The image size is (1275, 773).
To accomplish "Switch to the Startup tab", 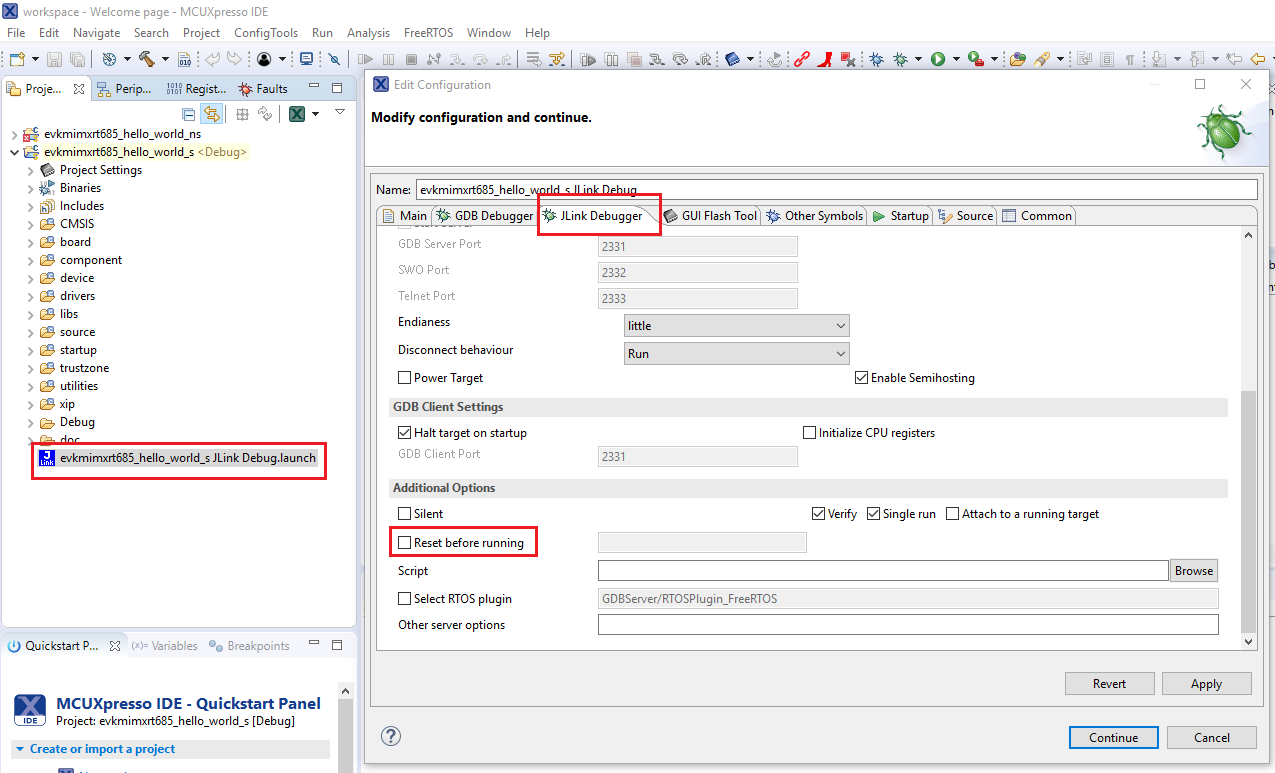I will tap(900, 216).
